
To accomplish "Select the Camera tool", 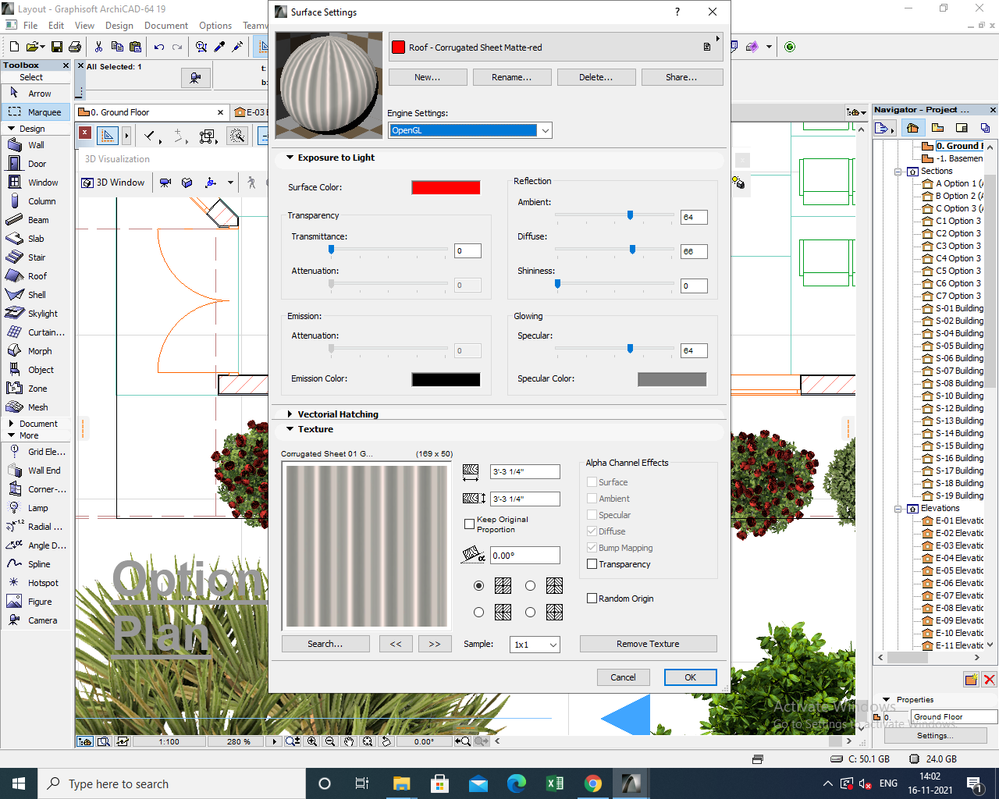I will (42, 621).
